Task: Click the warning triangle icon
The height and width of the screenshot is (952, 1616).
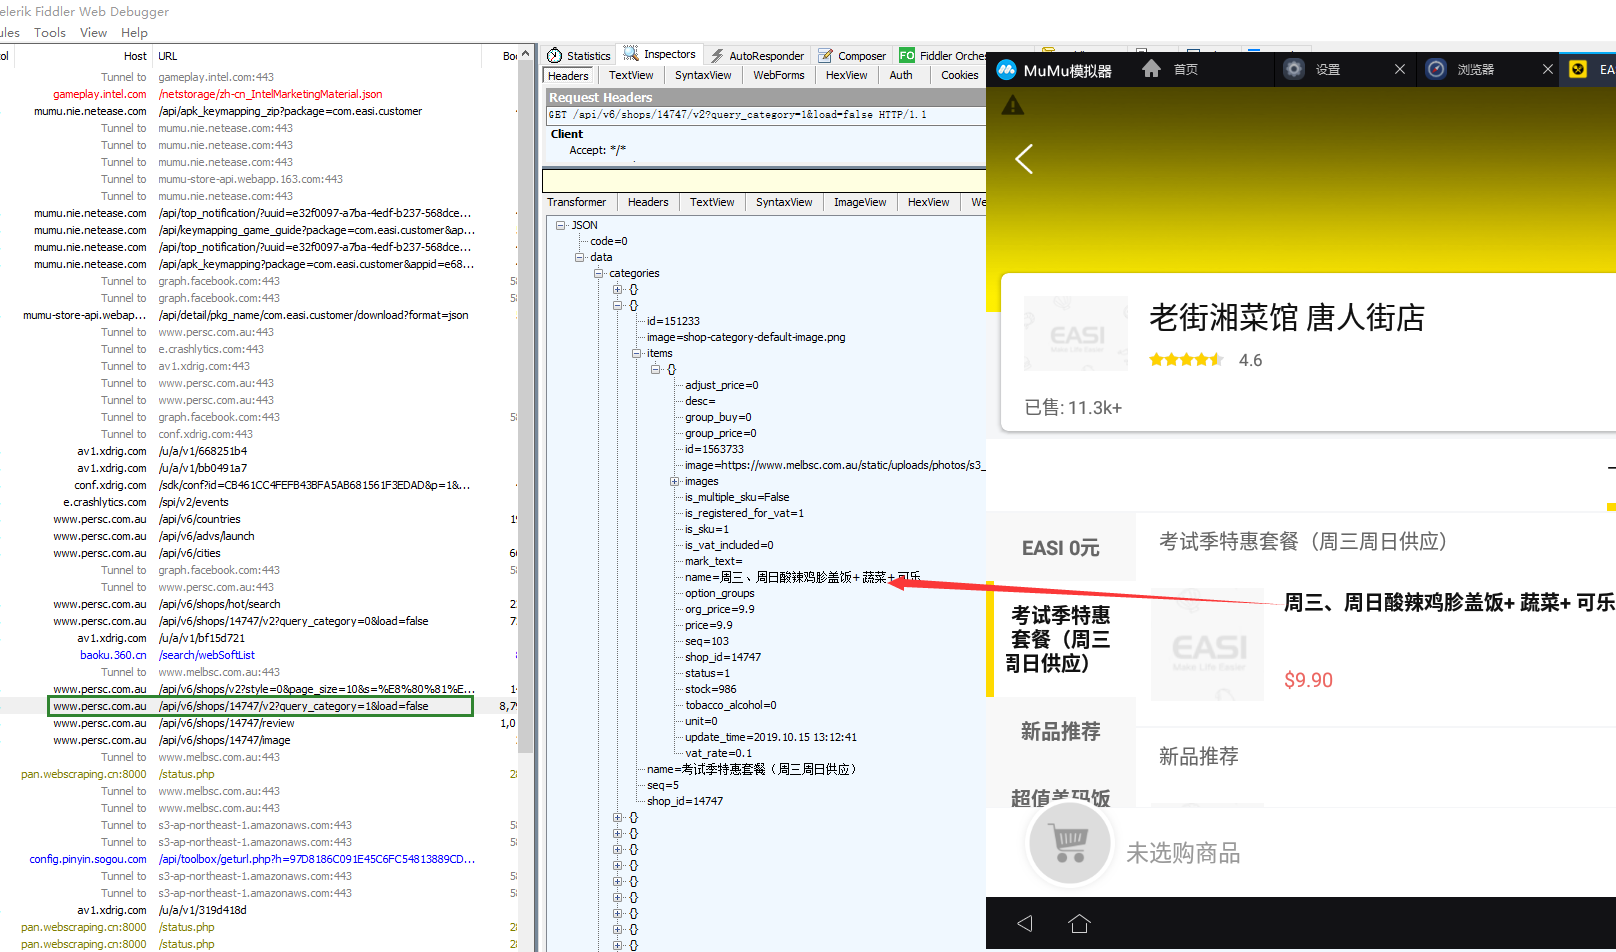Action: (x=1013, y=105)
